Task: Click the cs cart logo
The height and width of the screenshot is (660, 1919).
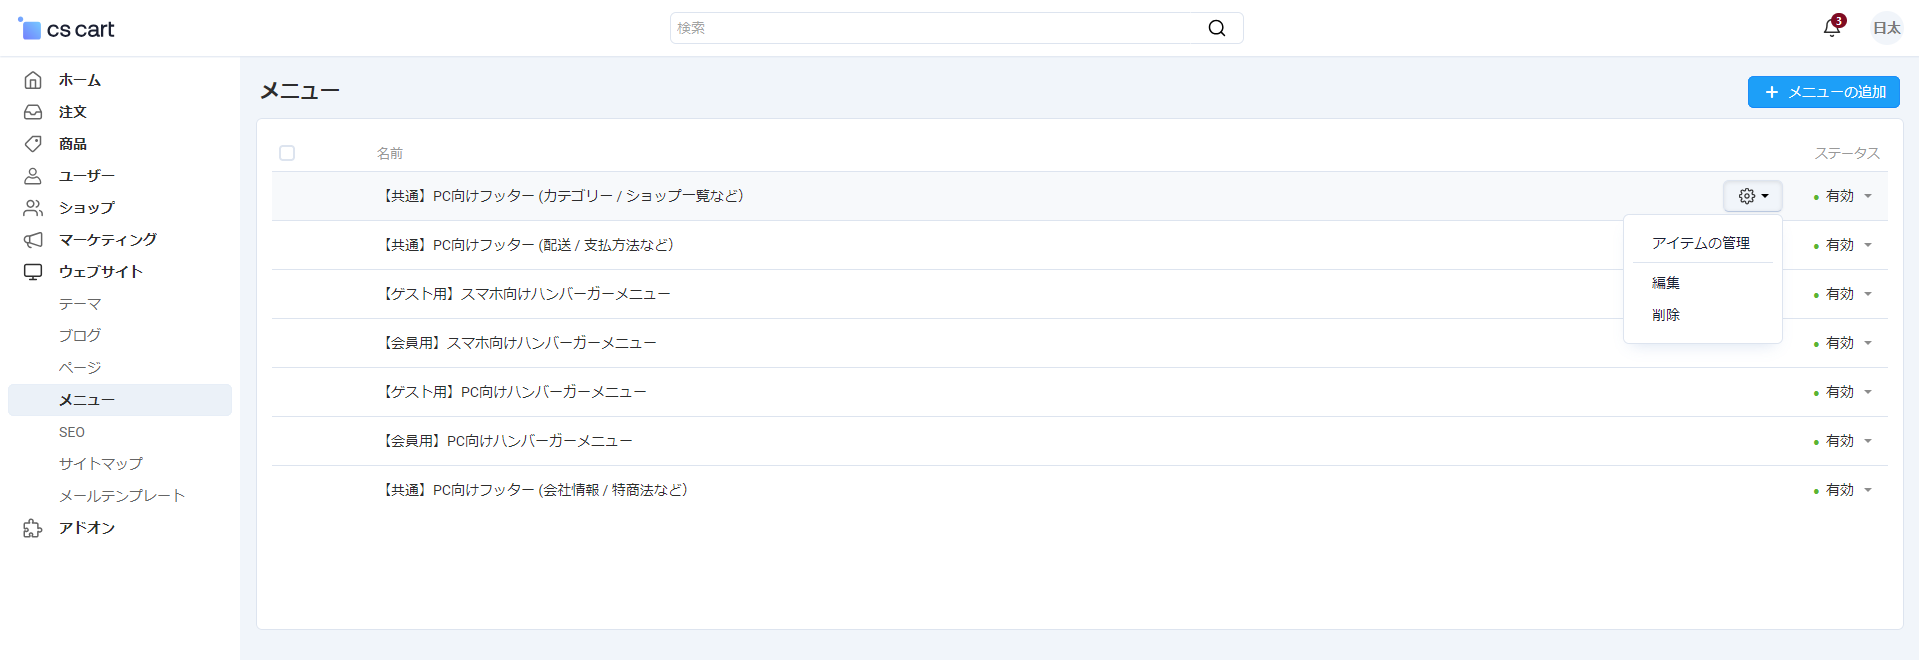Action: point(67,29)
